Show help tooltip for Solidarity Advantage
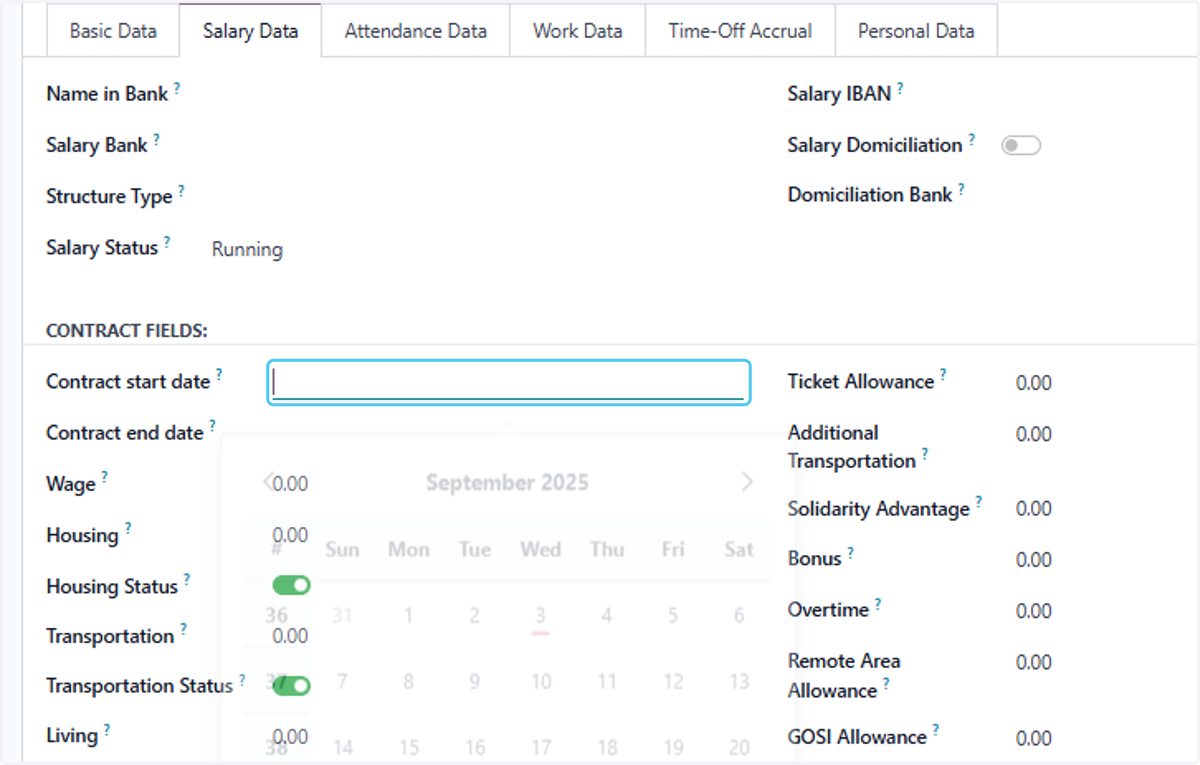 [978, 503]
